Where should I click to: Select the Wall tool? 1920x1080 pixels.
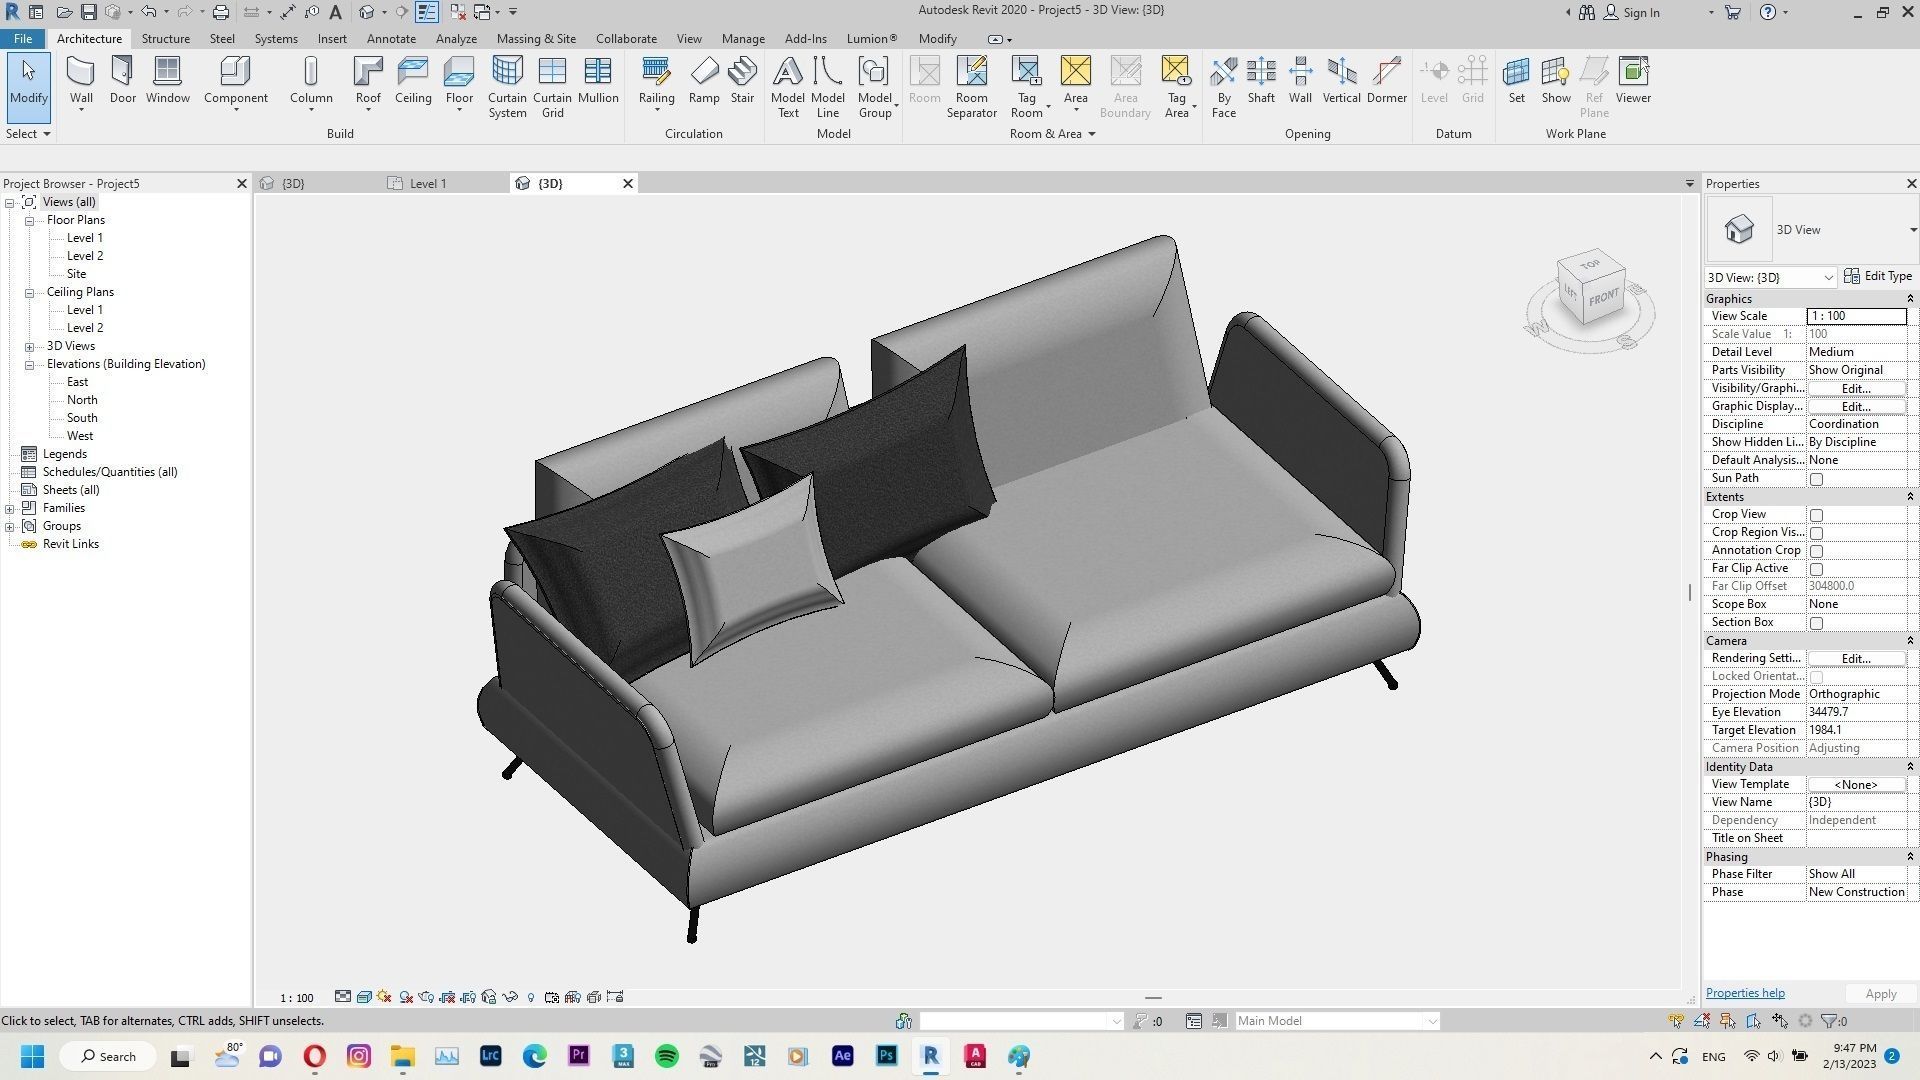pyautogui.click(x=80, y=80)
